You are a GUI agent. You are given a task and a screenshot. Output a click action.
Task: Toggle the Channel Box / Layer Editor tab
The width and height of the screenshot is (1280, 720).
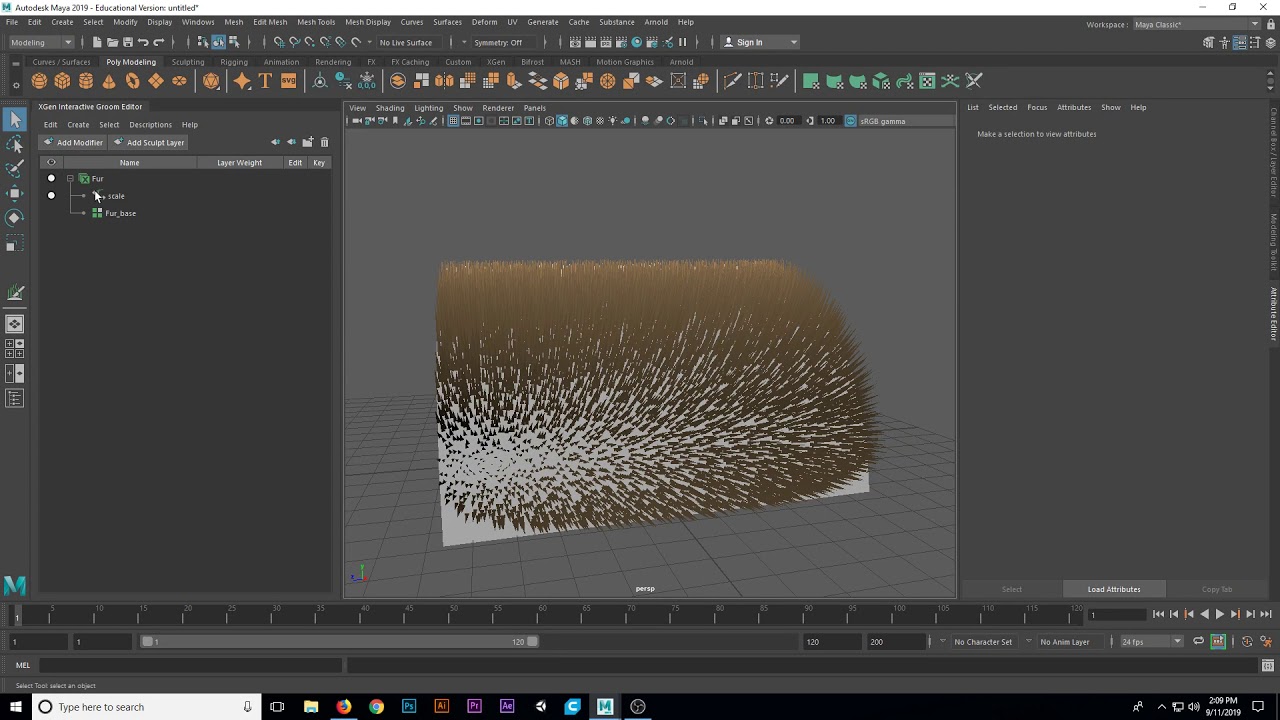tap(1274, 152)
